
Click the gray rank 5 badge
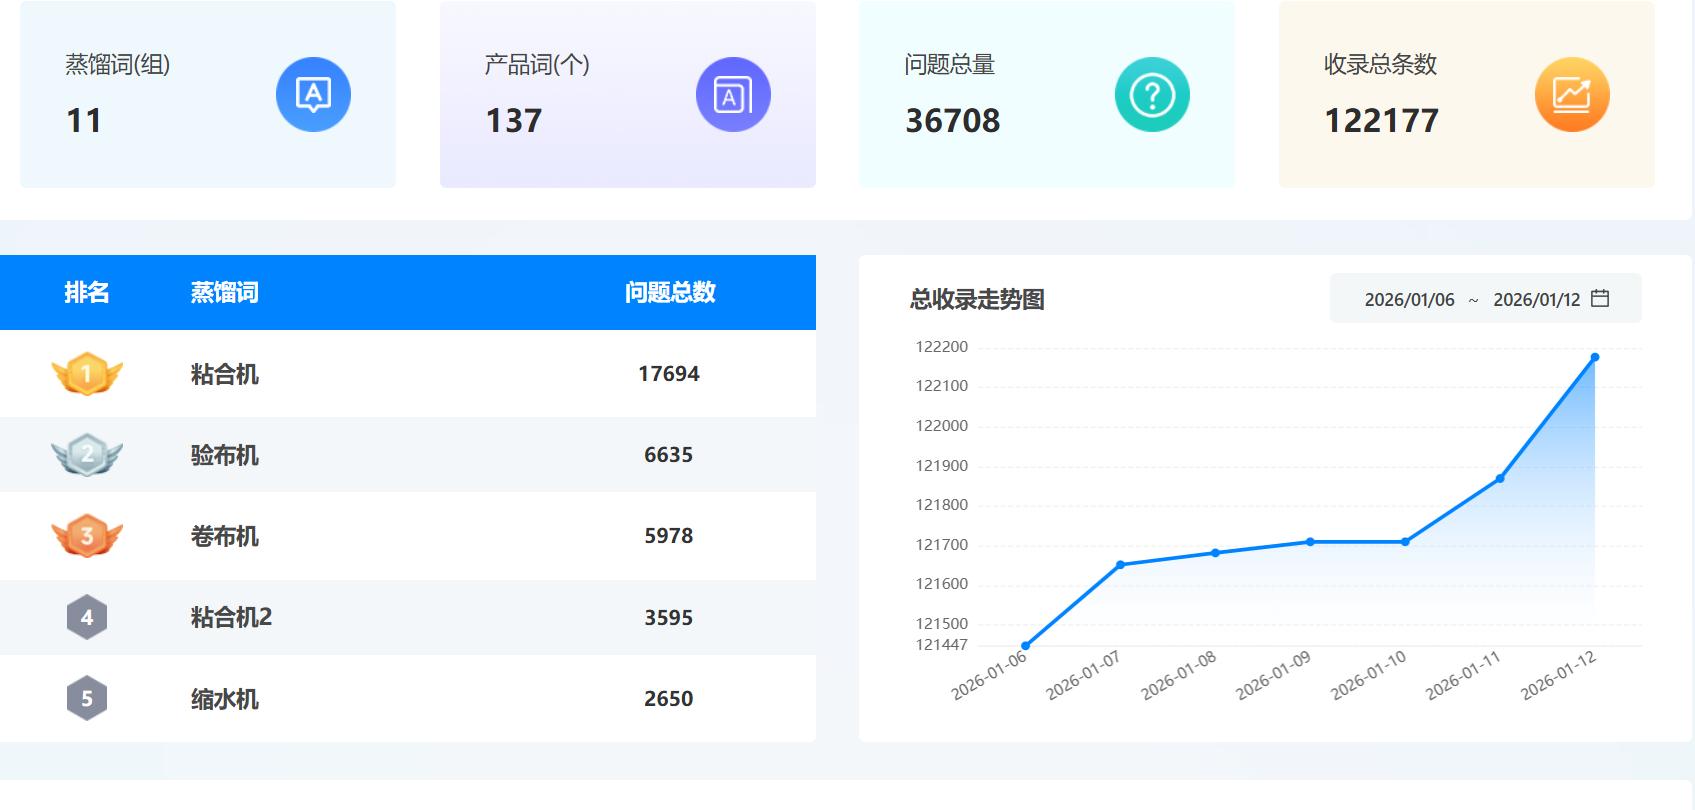tap(87, 698)
